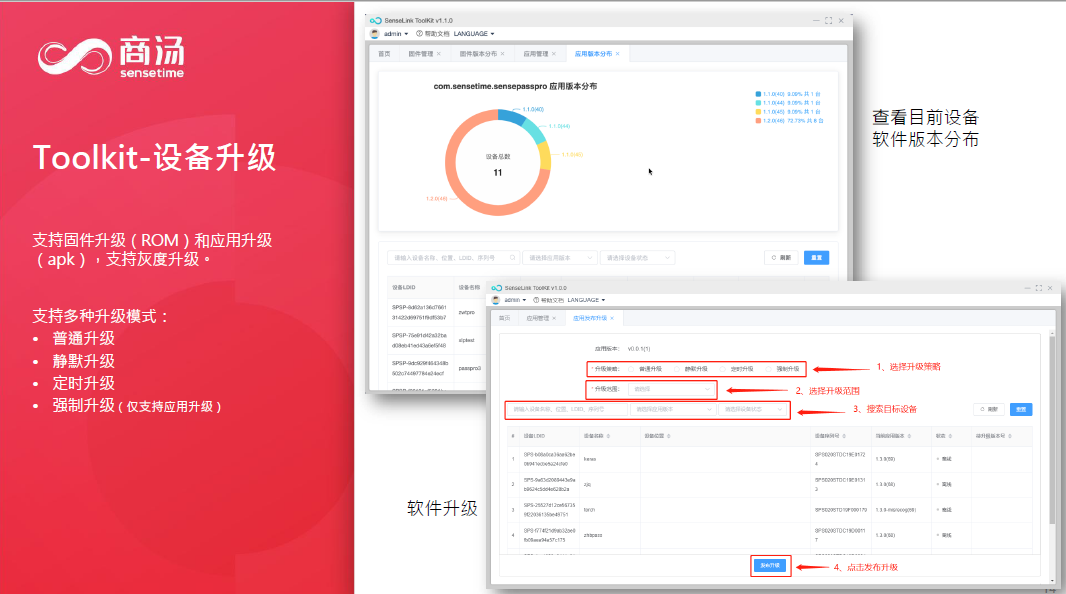Screen dimensions: 1066x594
Task: Sort the table by 设备名称 column
Action: [608, 436]
